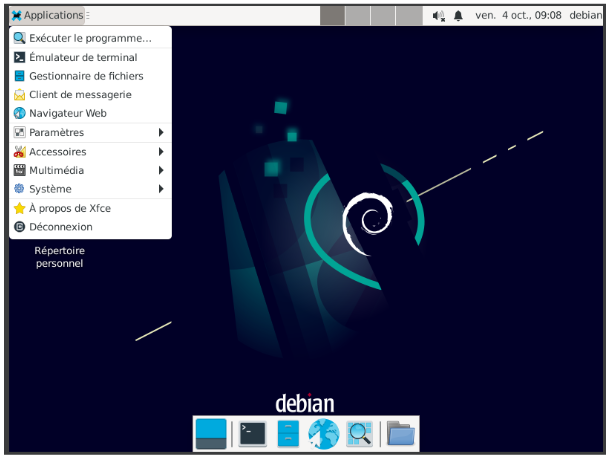Open Client de messagerie from menu
Image resolution: width=607 pixels, height=455 pixels.
point(80,95)
